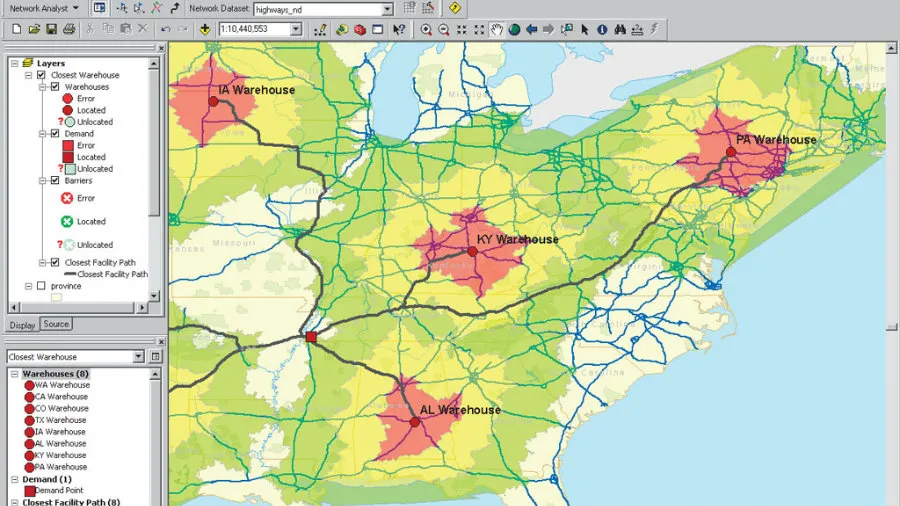Image resolution: width=900 pixels, height=506 pixels.
Task: Select KY Warehouse in the list
Action: click(x=61, y=455)
